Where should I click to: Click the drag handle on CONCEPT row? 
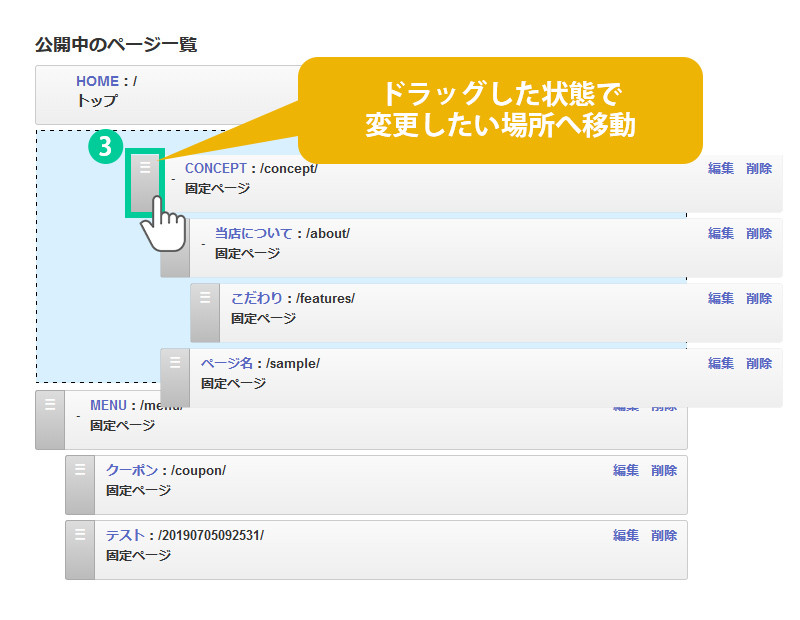145,182
